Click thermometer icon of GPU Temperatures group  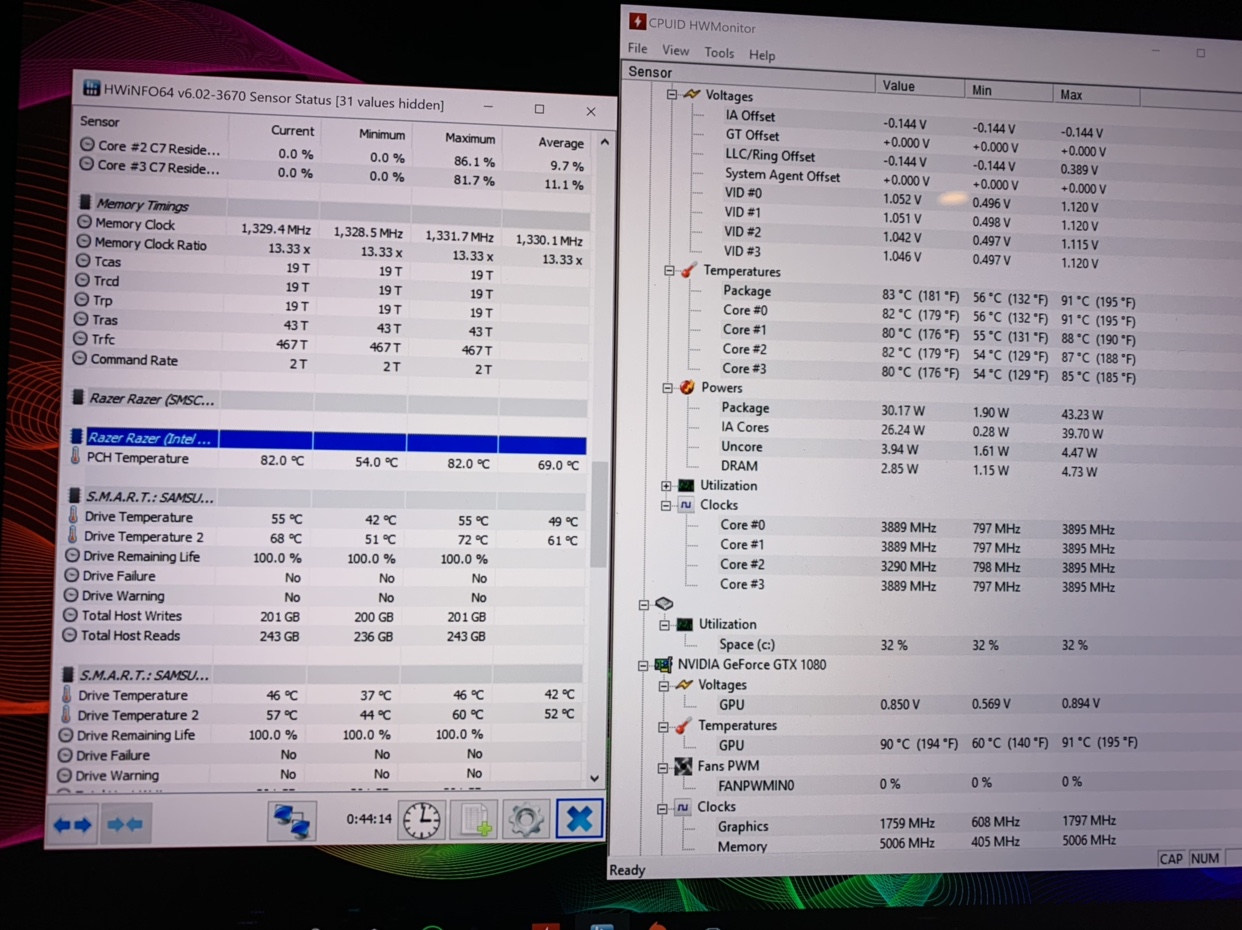click(x=683, y=725)
